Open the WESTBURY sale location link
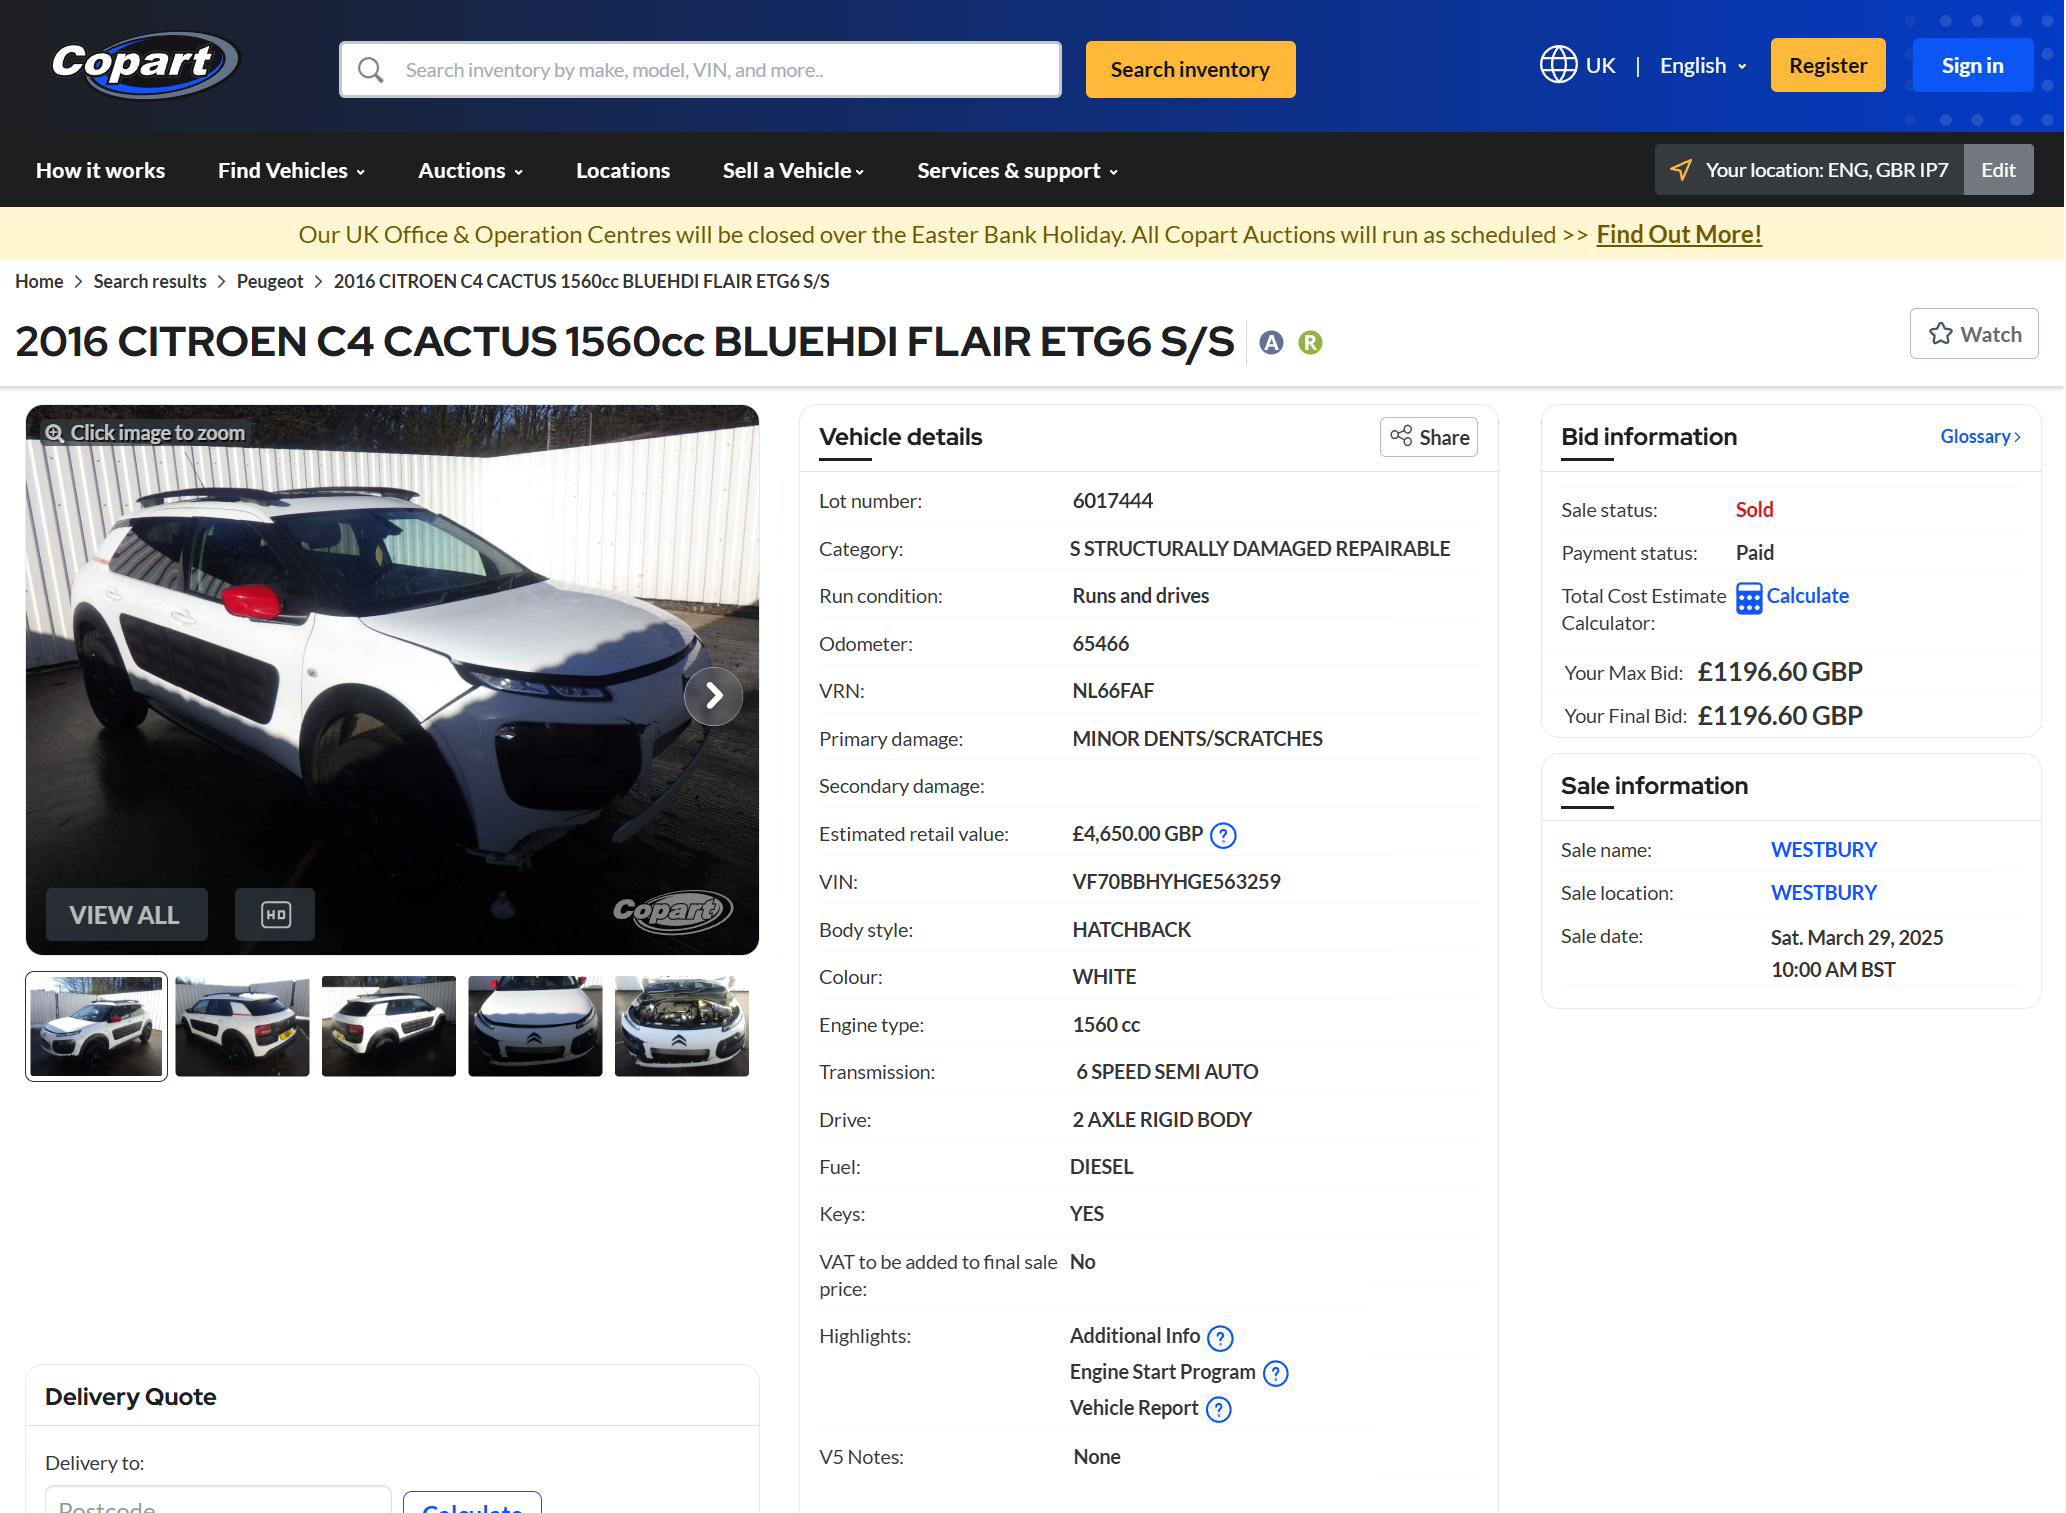This screenshot has width=2066, height=1513. 1823,893
